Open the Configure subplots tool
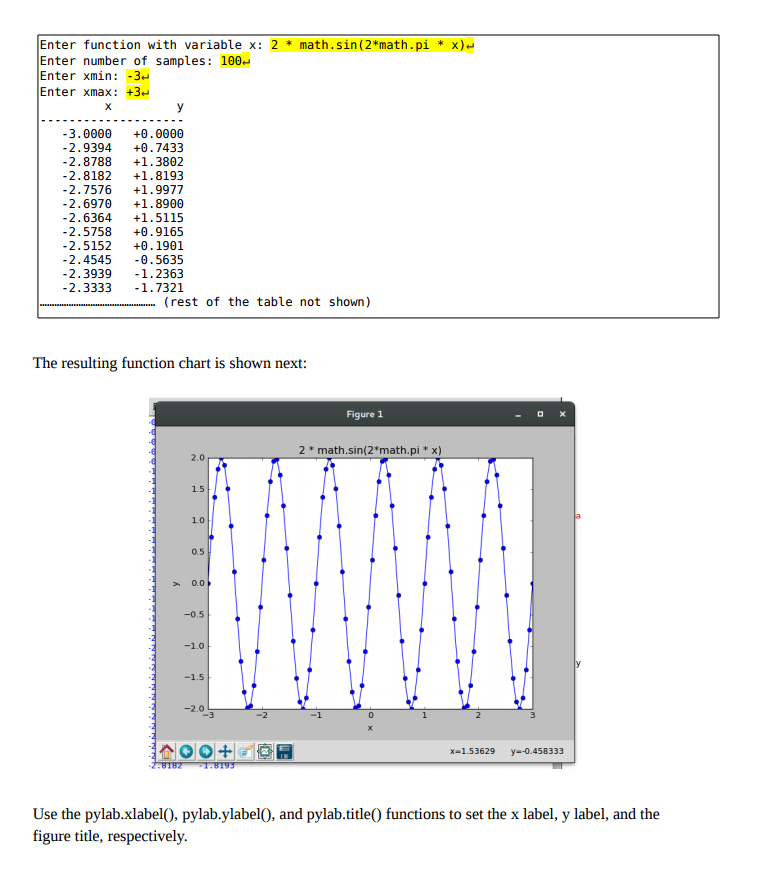 click(x=265, y=752)
